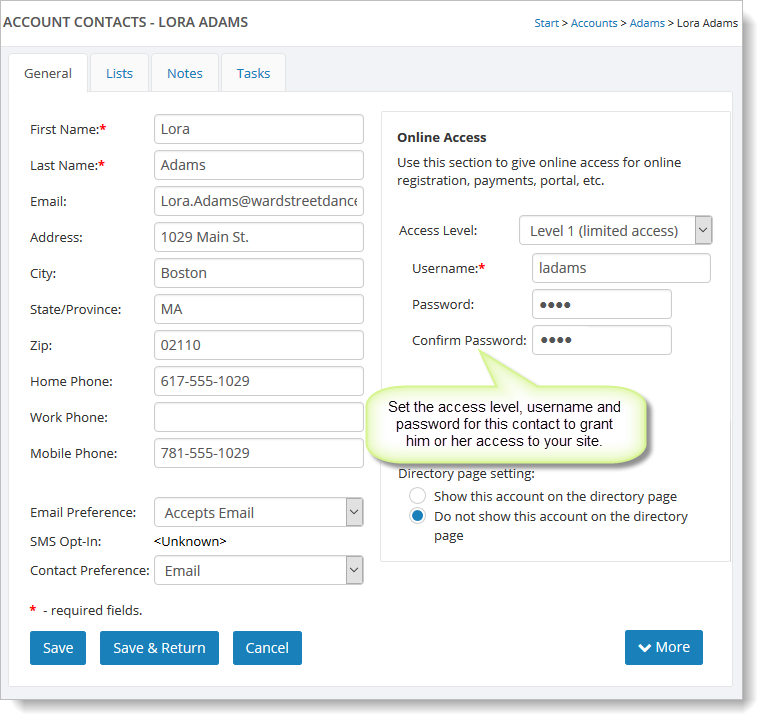Open the Adams breadcrumb link
This screenshot has width=768, height=725.
point(647,23)
